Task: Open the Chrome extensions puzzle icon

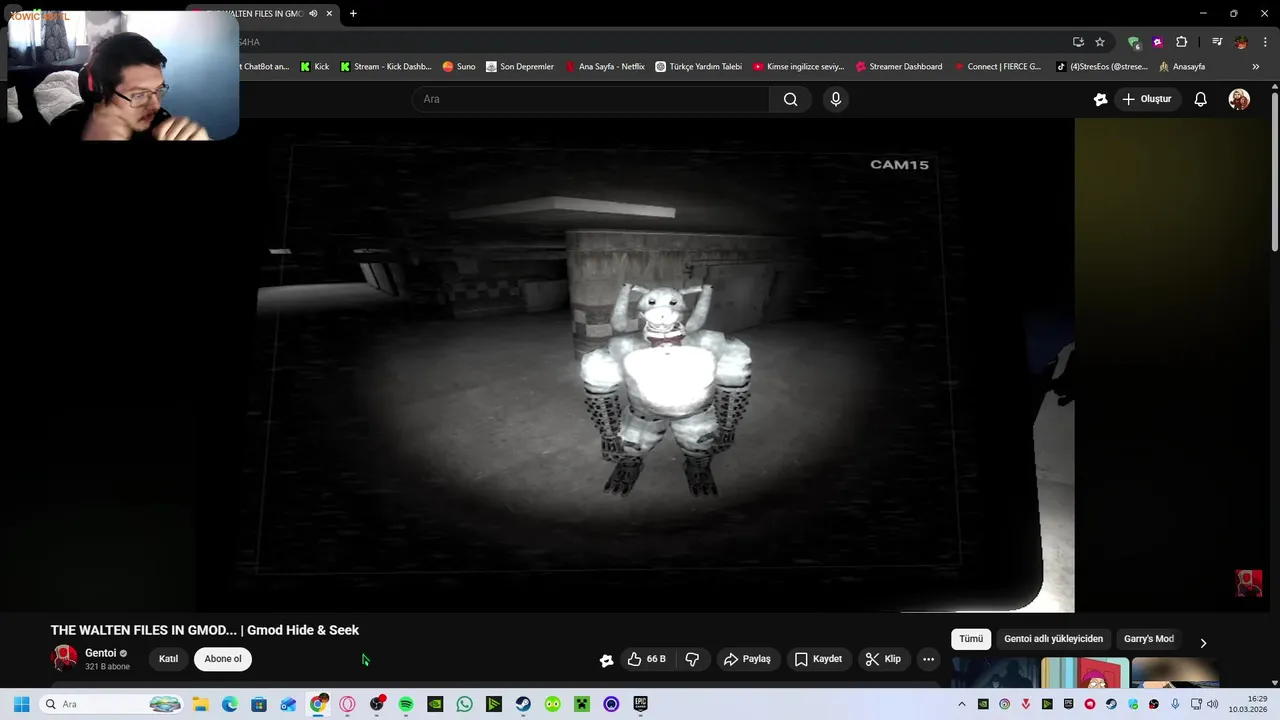Action: pos(1181,42)
